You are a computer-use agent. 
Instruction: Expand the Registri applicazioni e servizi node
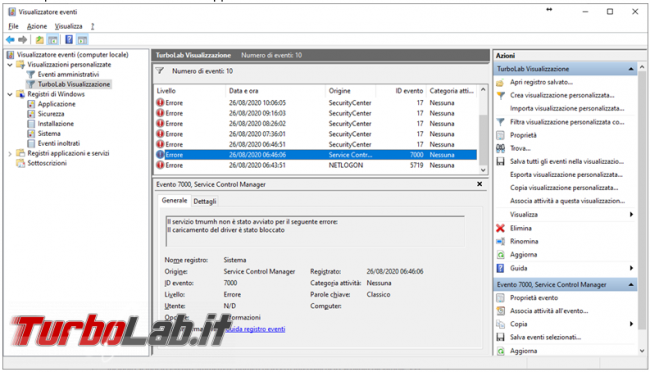pyautogui.click(x=10, y=153)
